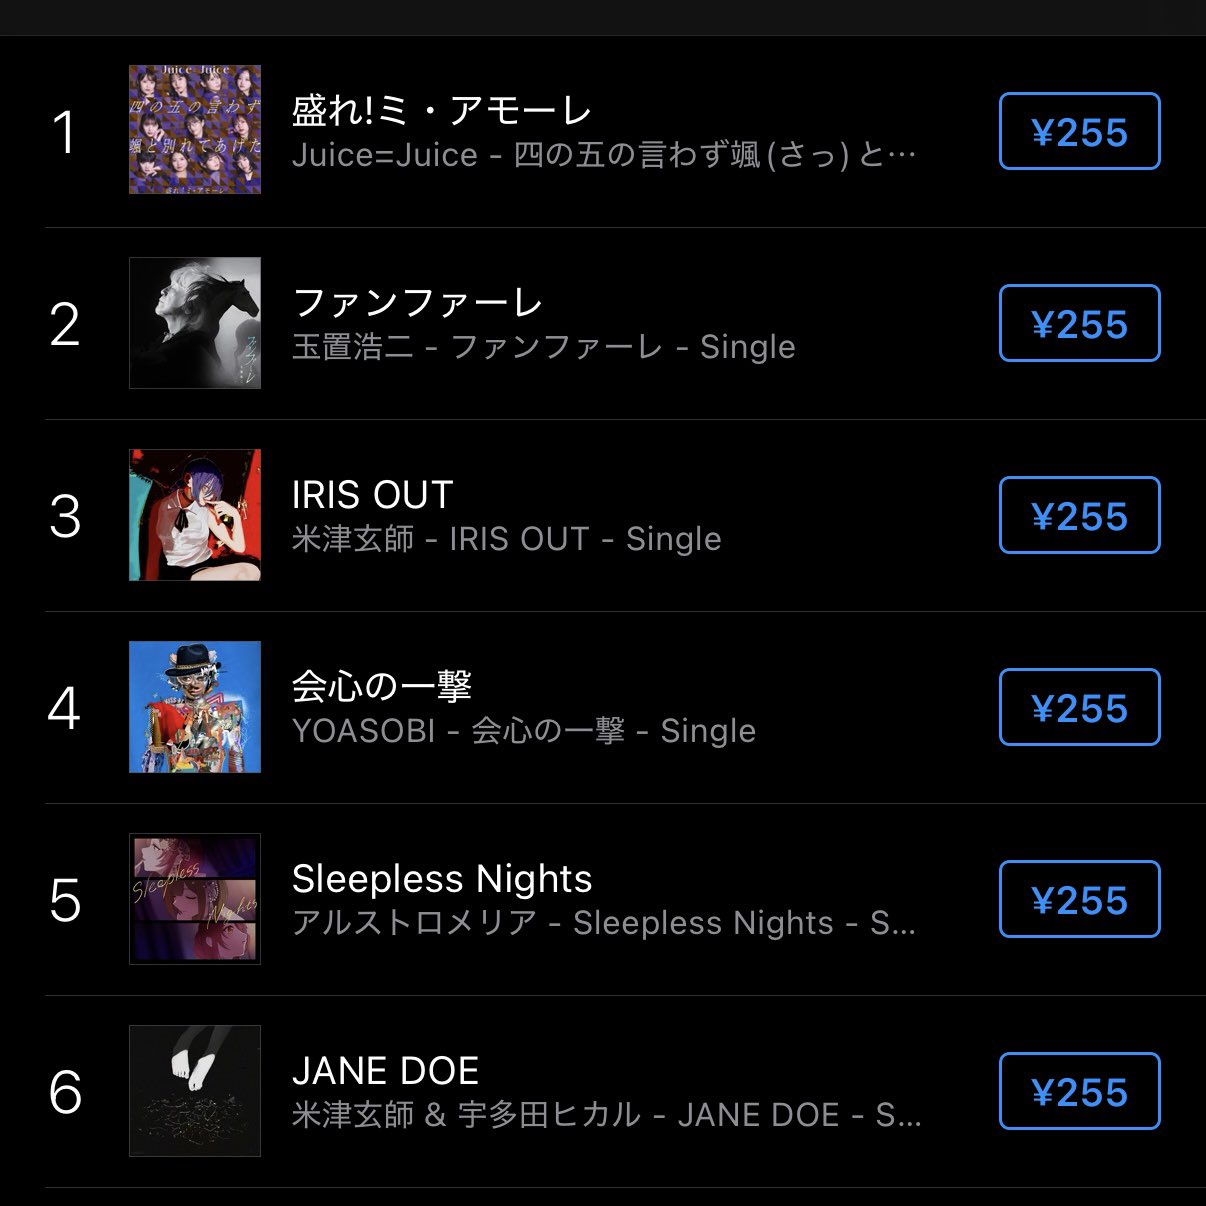1206x1206 pixels.
Task: Purchase ファンファーレ with its ¥255 button
Action: (x=1079, y=323)
